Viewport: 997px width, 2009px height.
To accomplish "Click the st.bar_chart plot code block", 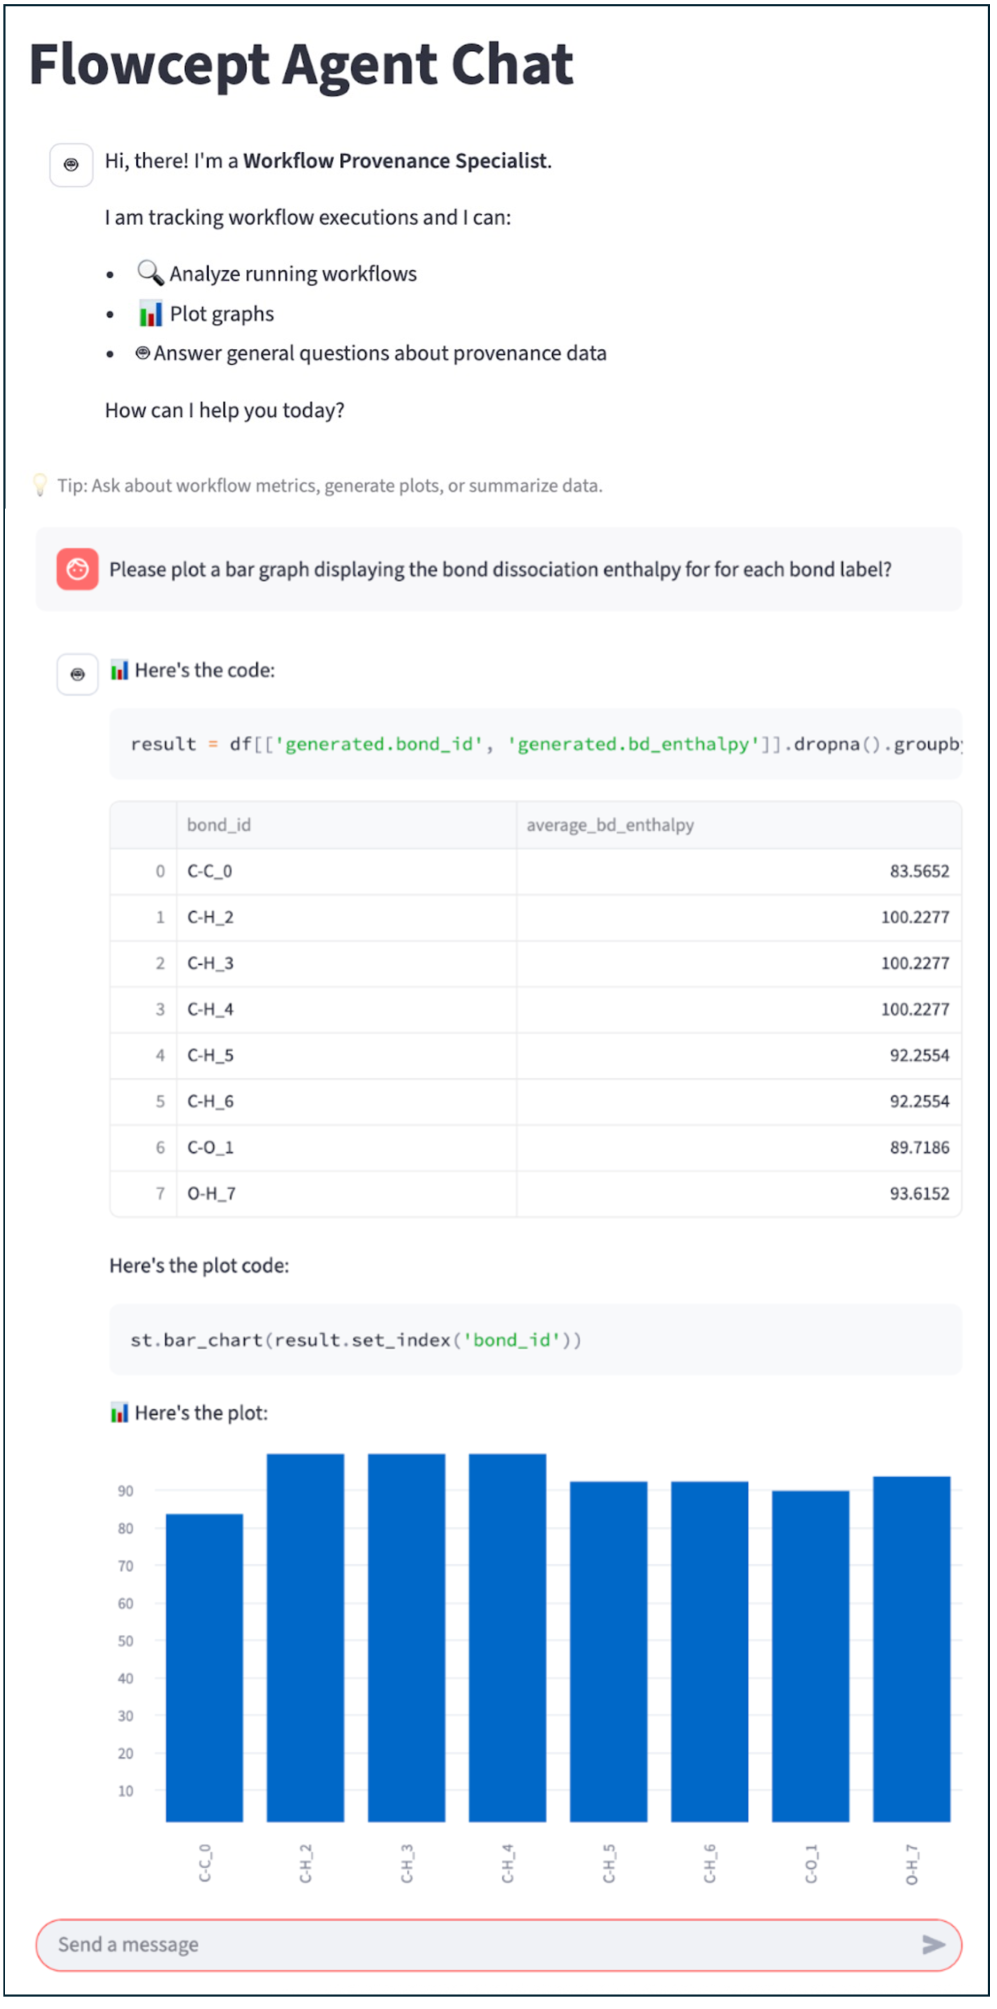I will (x=536, y=1340).
